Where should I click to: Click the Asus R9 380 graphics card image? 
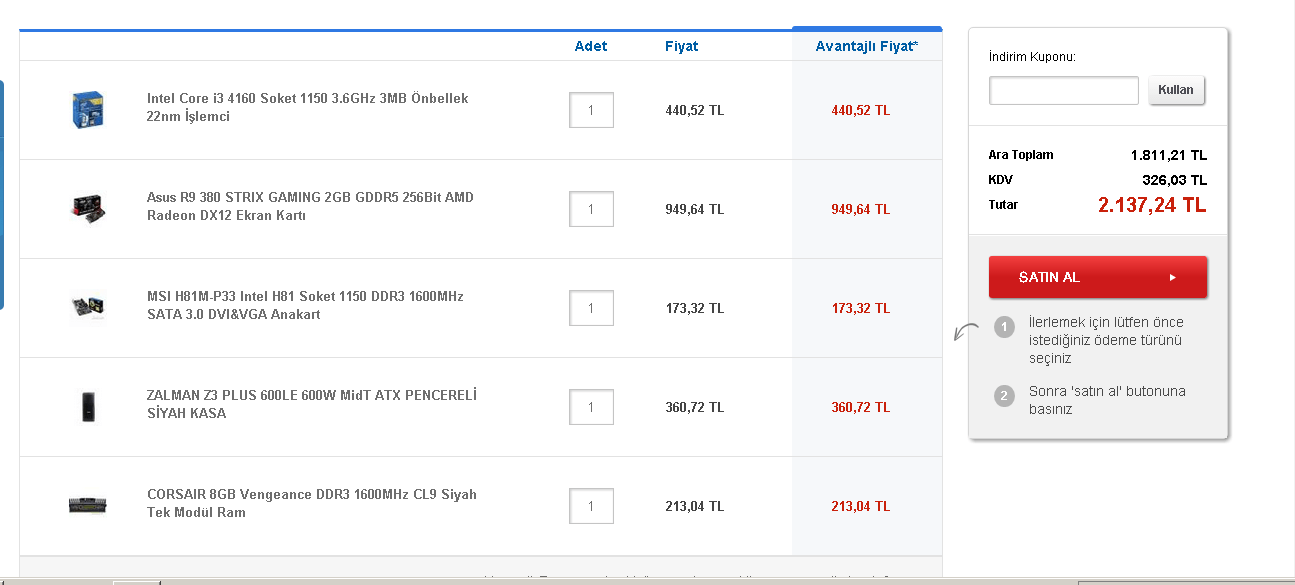[88, 207]
